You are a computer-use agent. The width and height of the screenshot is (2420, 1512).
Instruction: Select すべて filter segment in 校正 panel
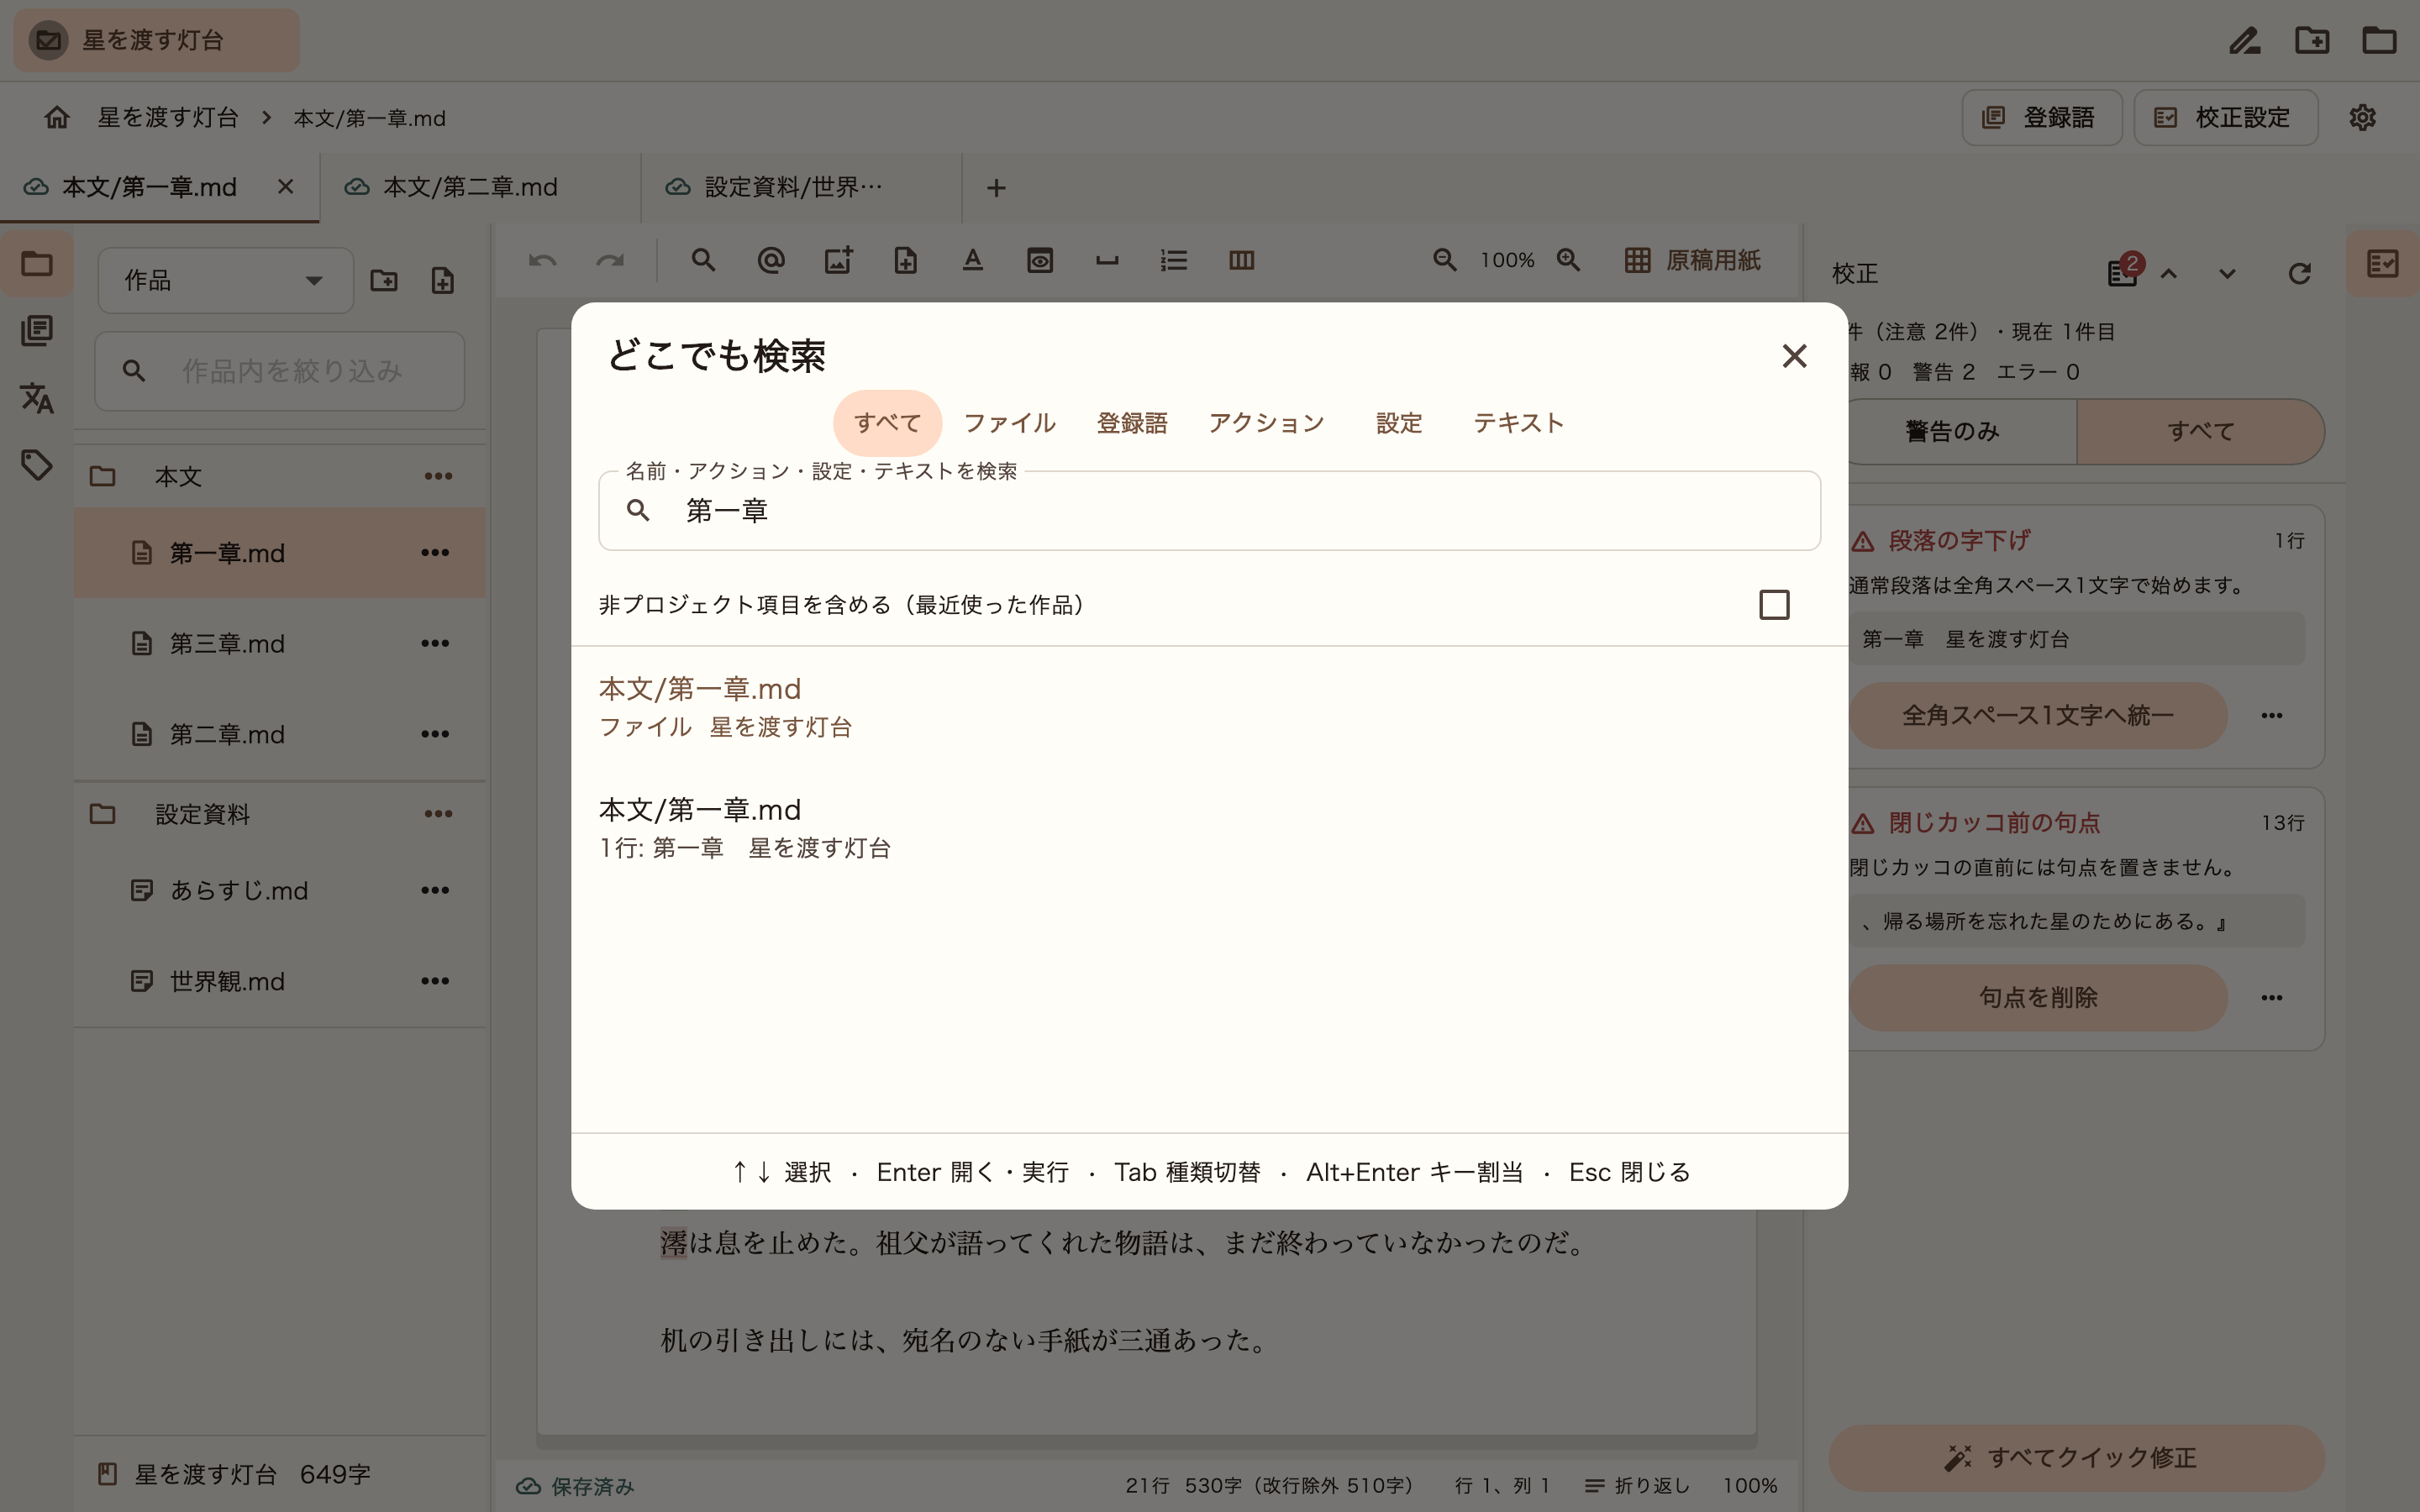2200,432
